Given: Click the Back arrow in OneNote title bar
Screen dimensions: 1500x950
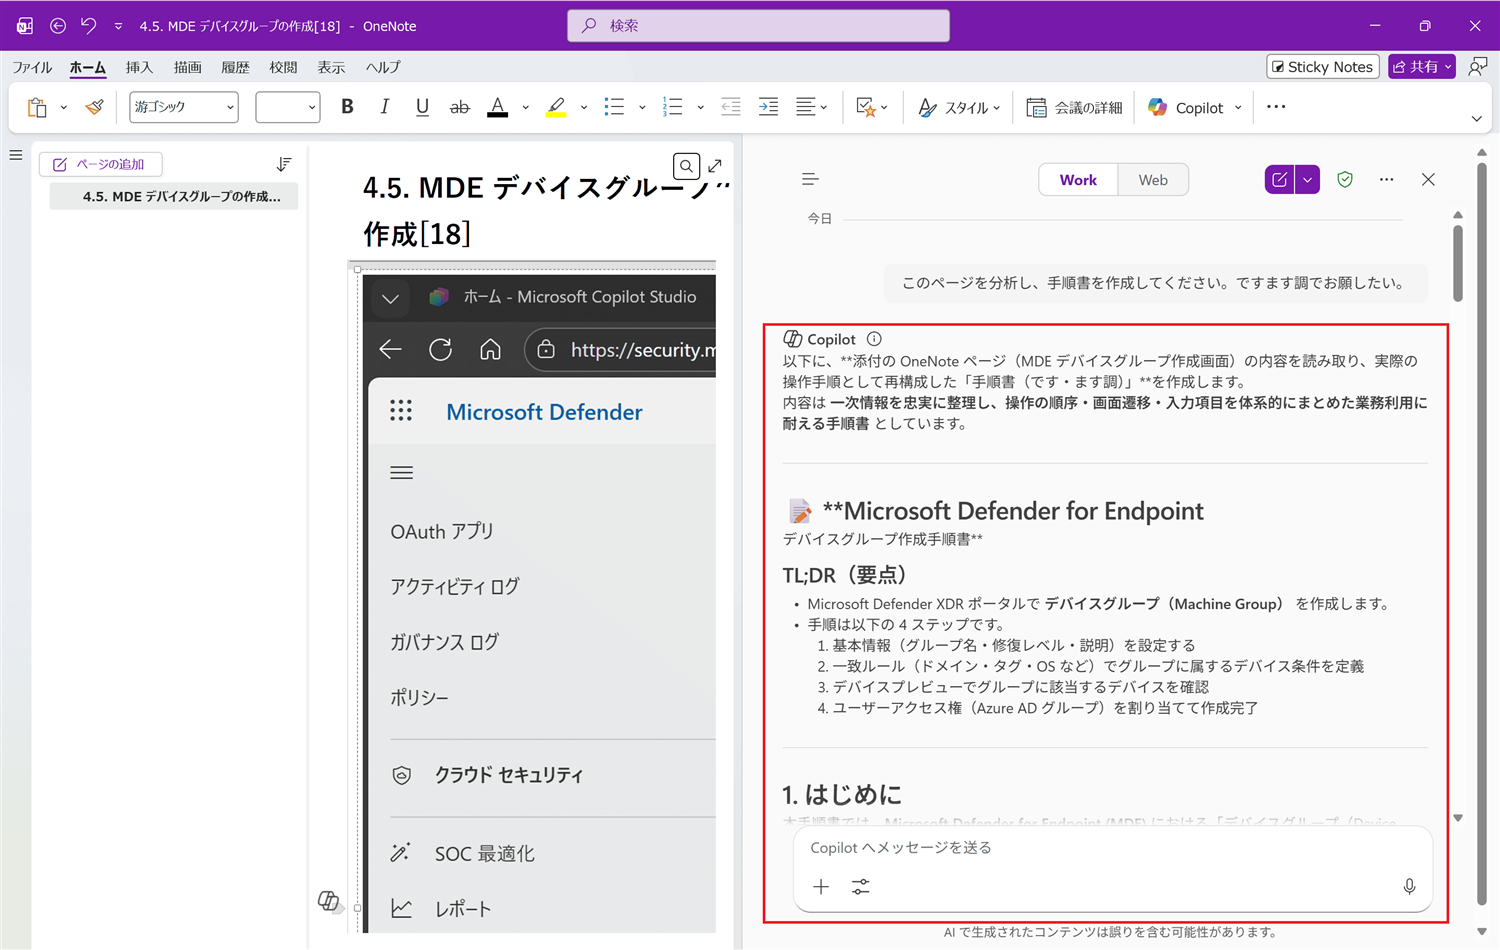Looking at the screenshot, I should point(58,26).
